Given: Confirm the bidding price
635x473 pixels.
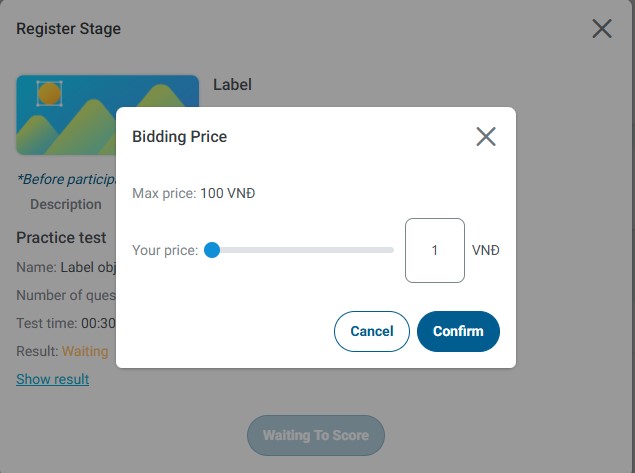Looking at the screenshot, I should 458,331.
